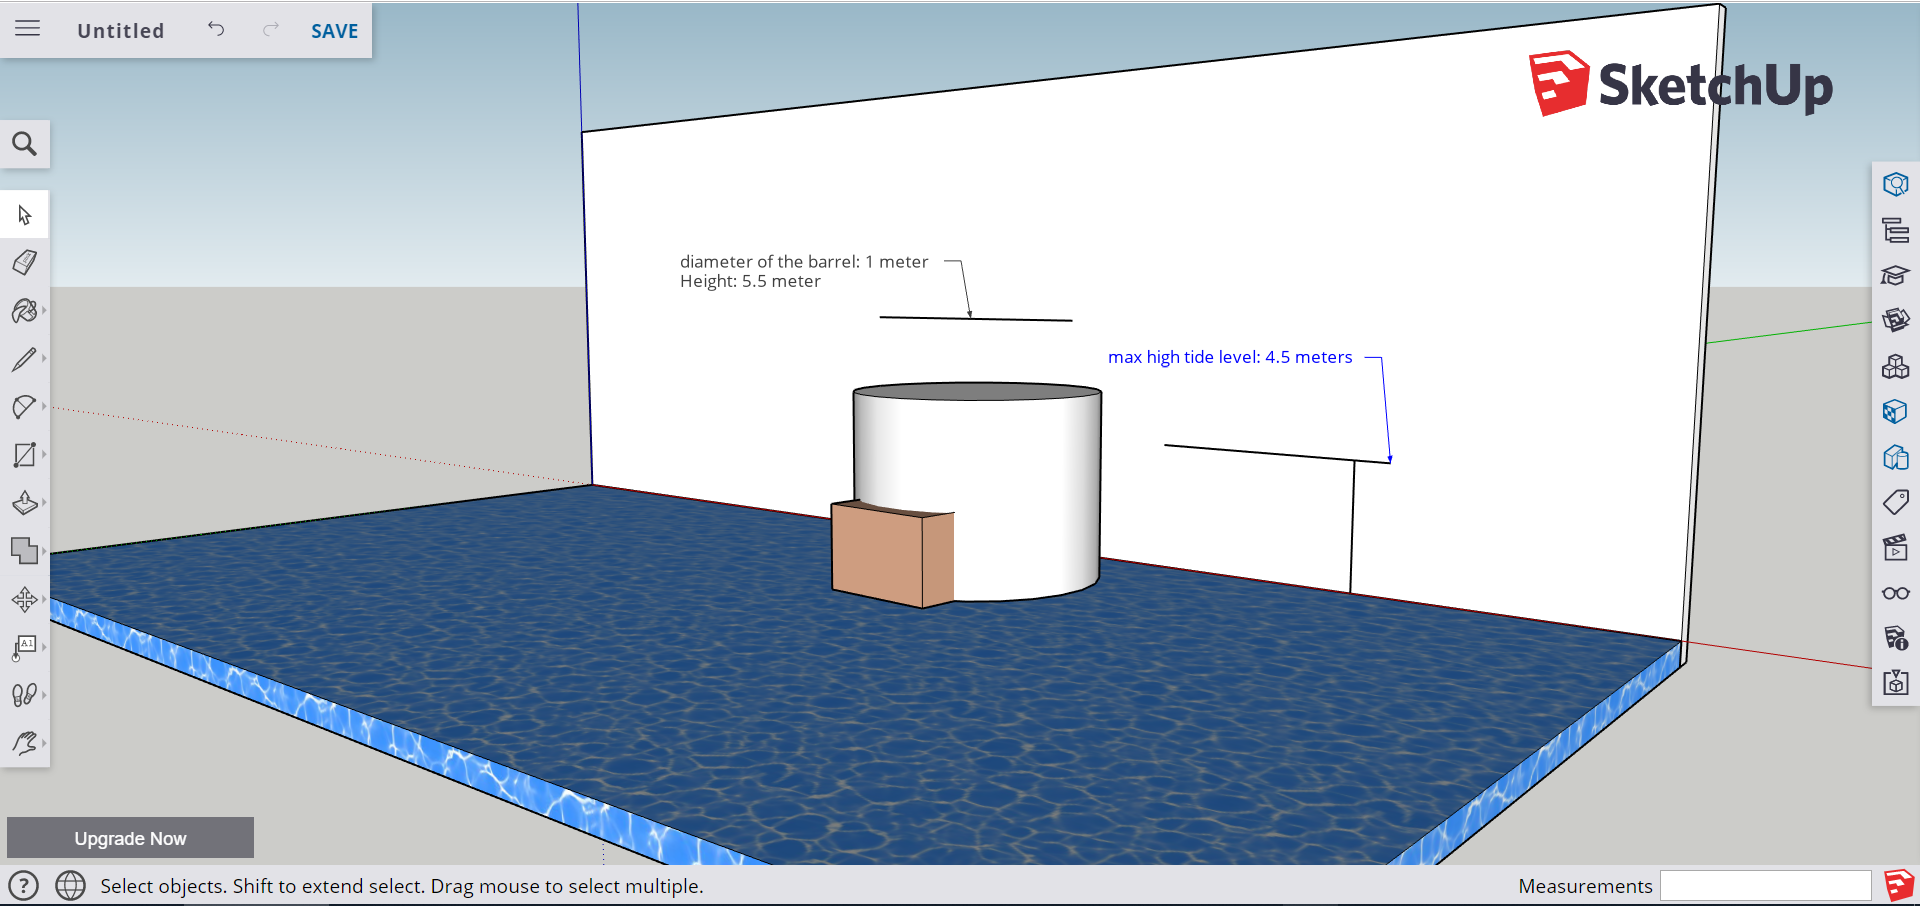Open the search tool
The image size is (1920, 906).
pyautogui.click(x=25, y=144)
